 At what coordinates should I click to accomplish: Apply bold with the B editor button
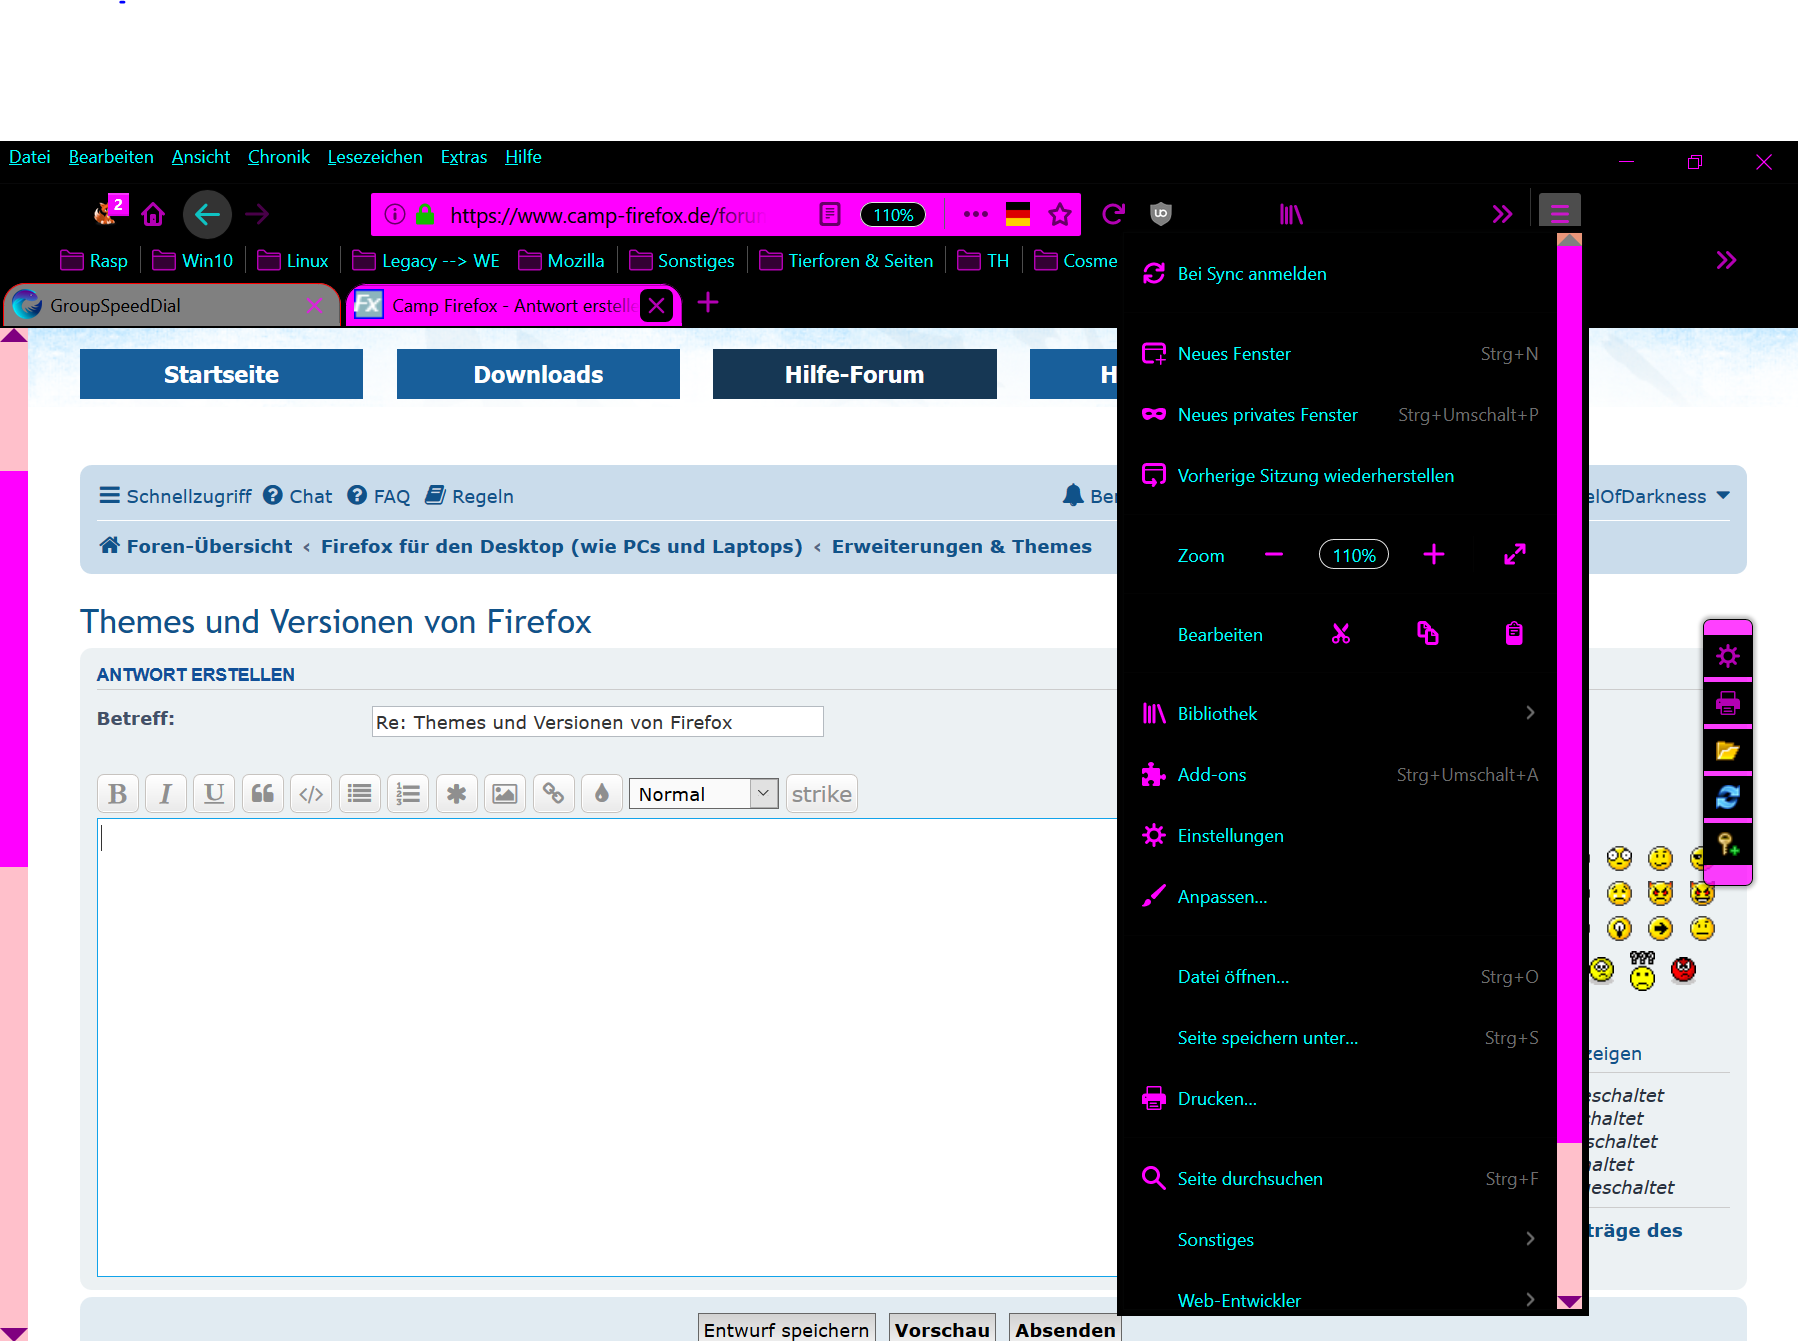click(x=118, y=794)
